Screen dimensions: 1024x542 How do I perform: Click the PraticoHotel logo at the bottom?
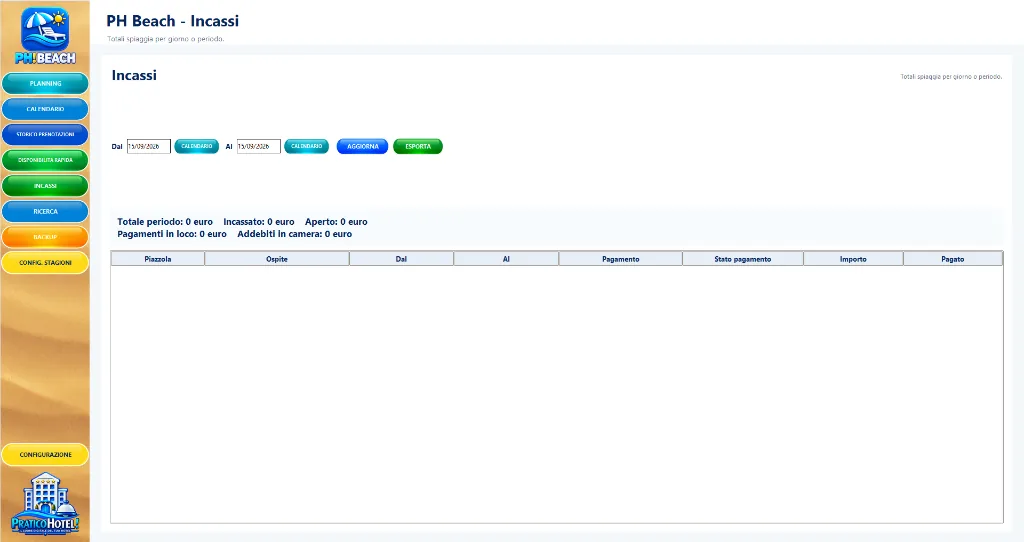point(45,503)
